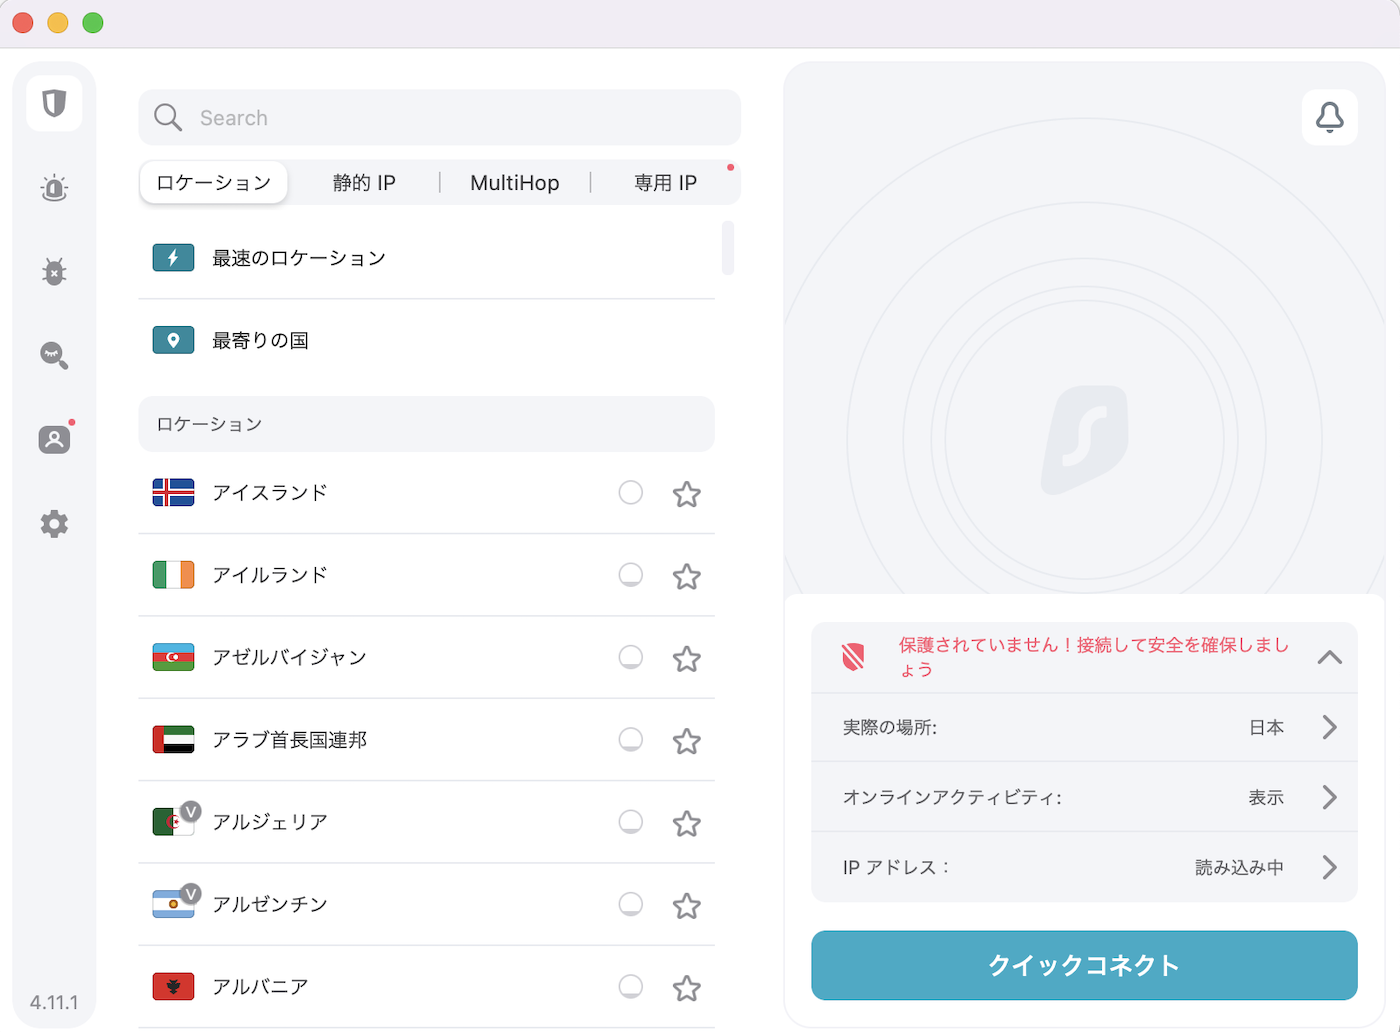Select the アルジェリア radio circle
The height and width of the screenshot is (1032, 1400).
tap(630, 822)
